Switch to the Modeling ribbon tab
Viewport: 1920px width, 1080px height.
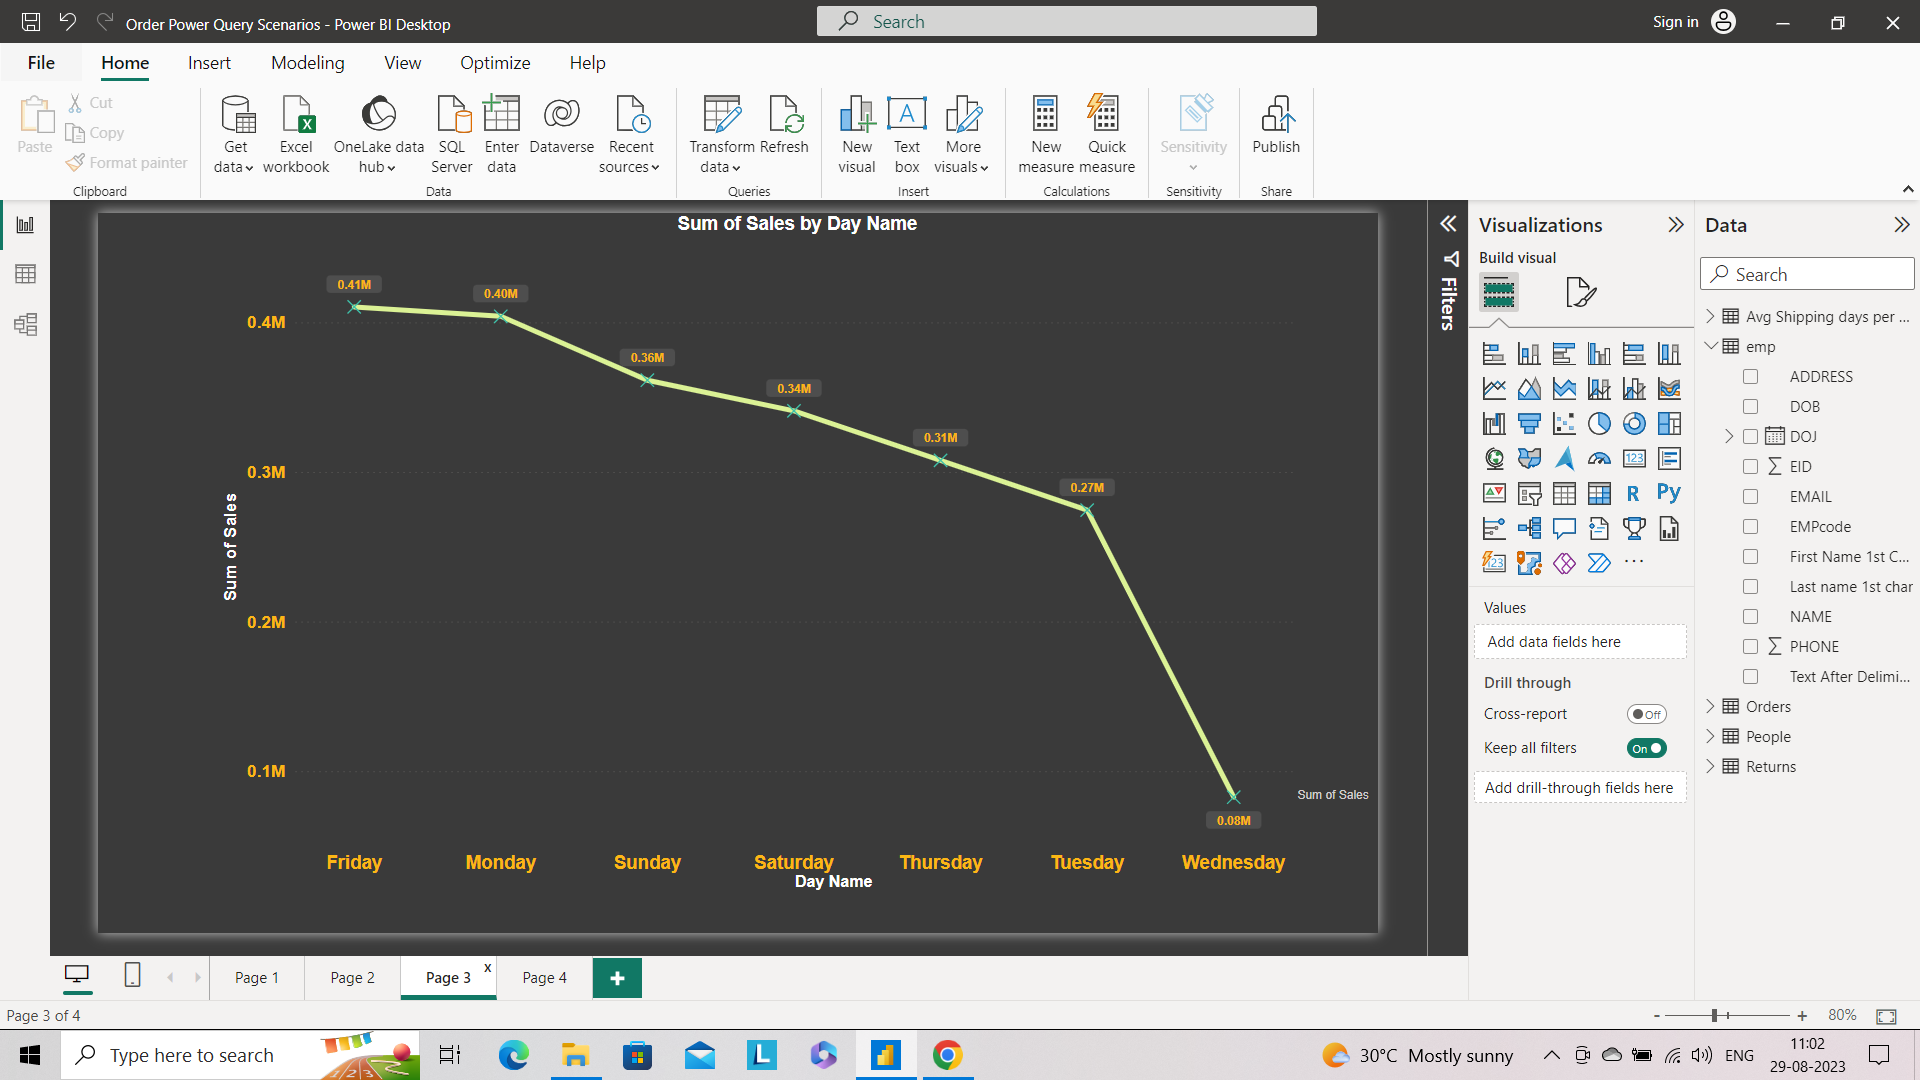(307, 62)
